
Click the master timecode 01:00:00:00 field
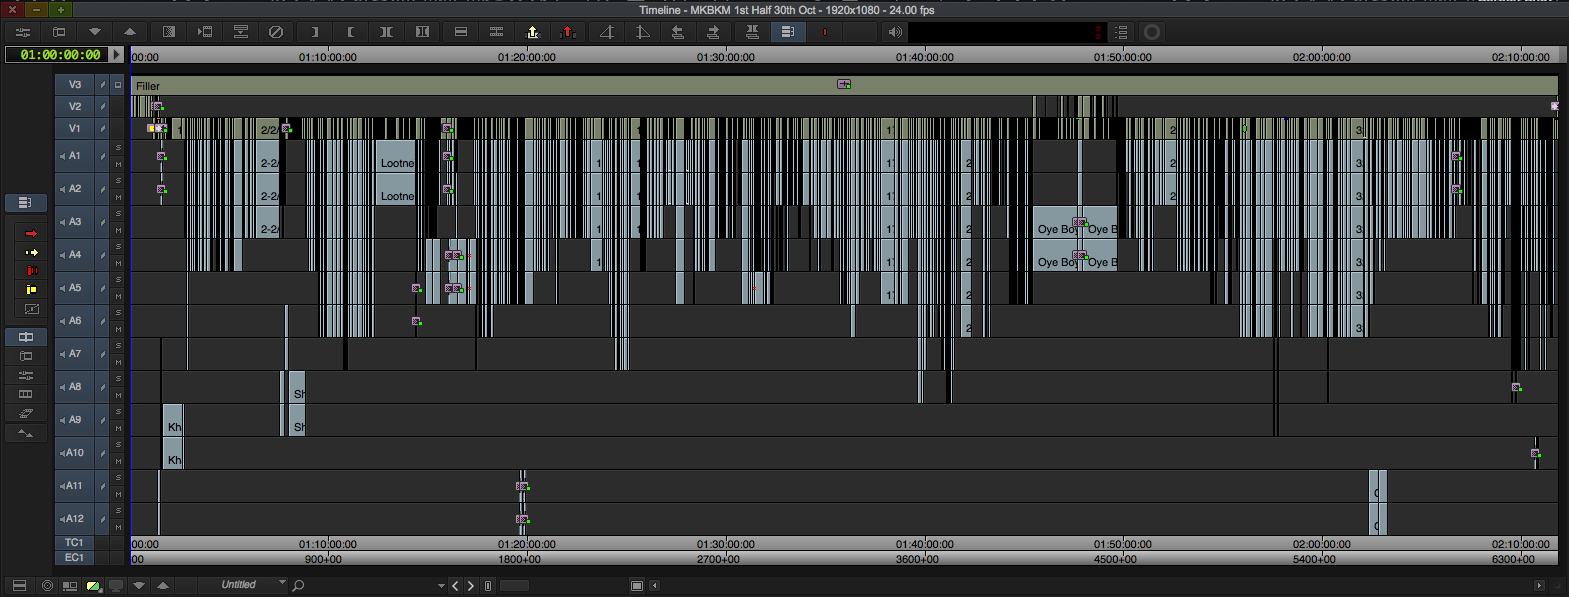coord(58,55)
